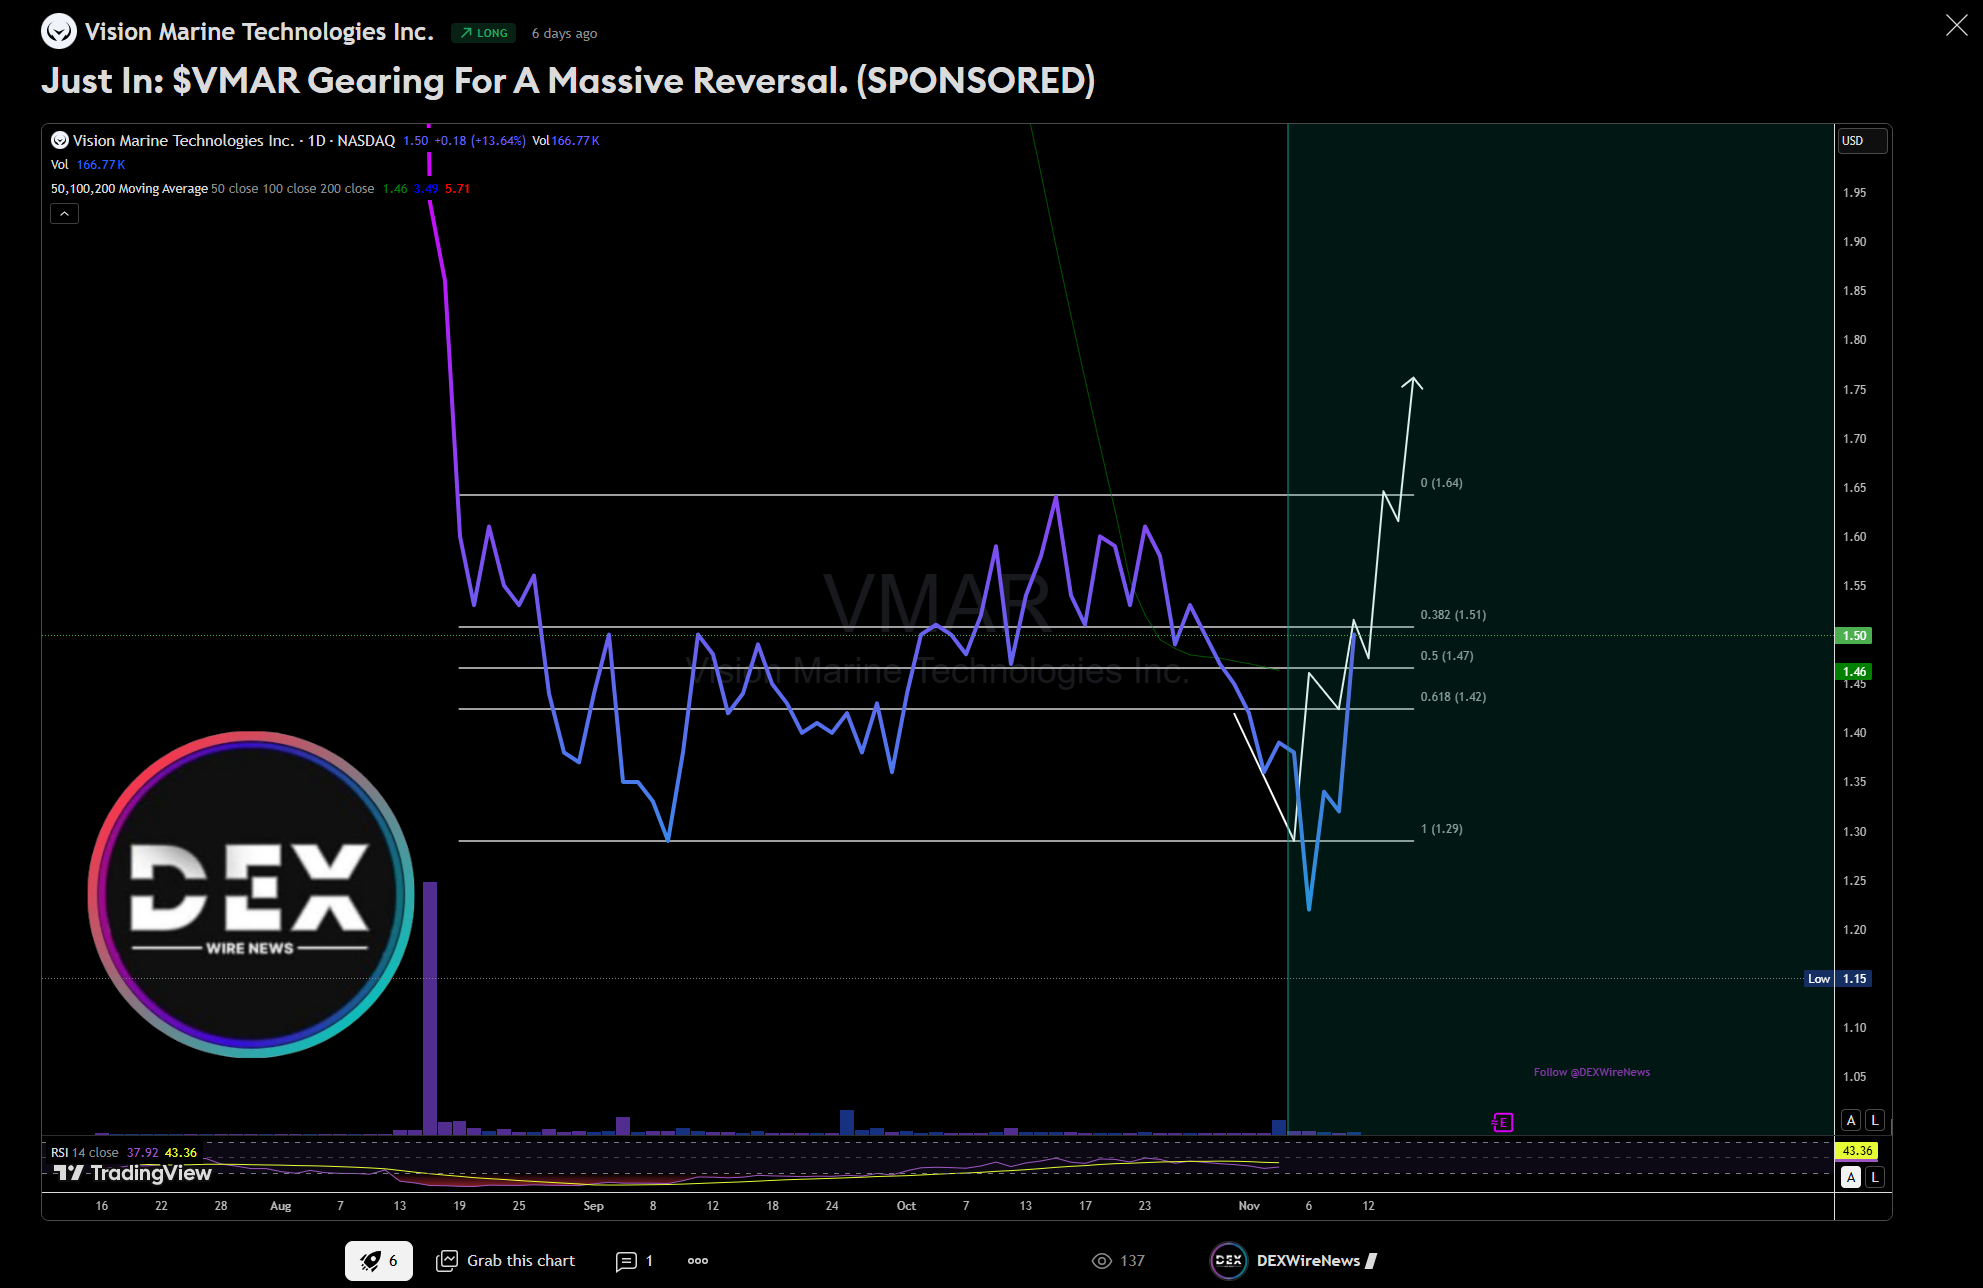Open the USD currency dropdown
The image size is (1983, 1288).
tap(1862, 141)
